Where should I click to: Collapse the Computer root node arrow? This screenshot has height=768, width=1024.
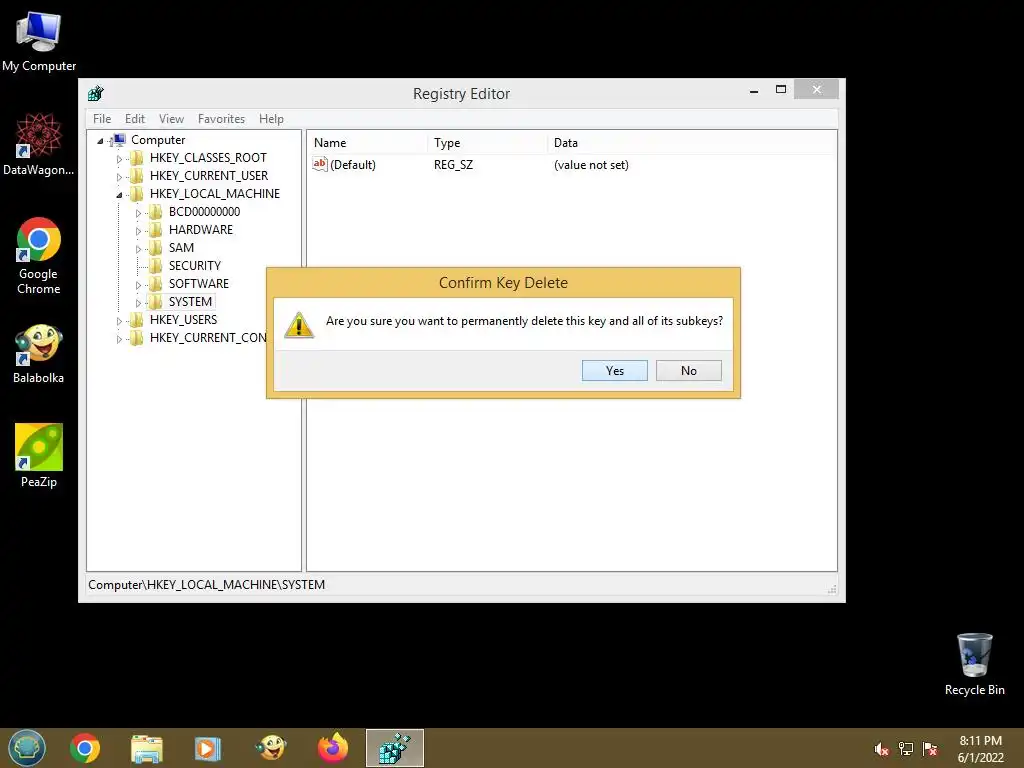[x=100, y=140]
